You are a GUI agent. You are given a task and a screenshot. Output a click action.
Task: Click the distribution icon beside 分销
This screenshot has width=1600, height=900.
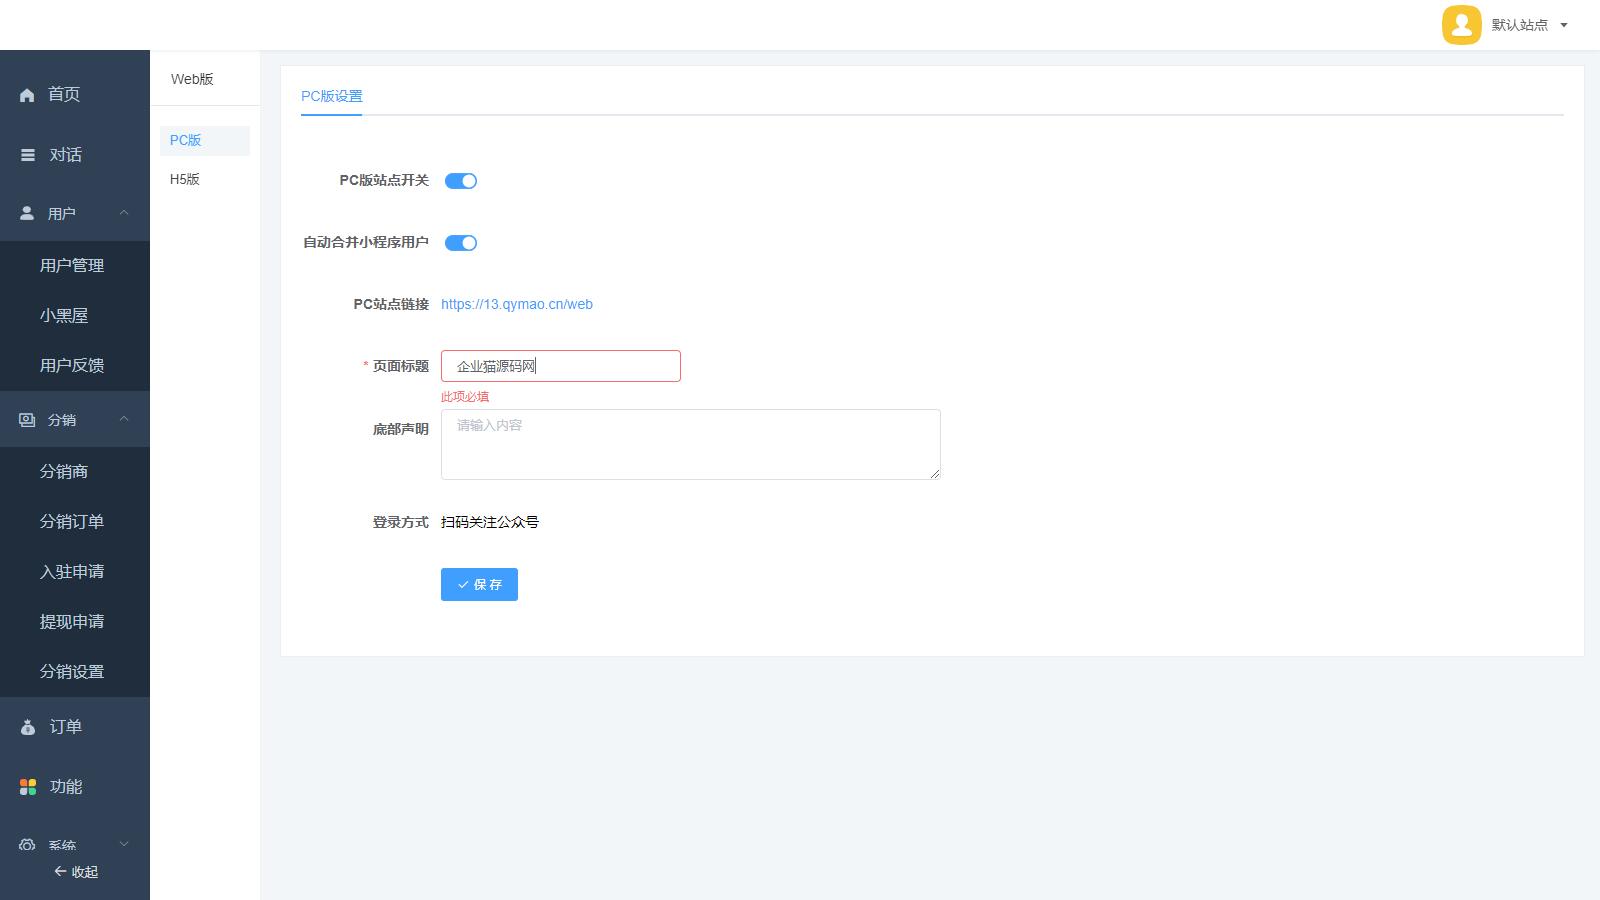point(27,420)
